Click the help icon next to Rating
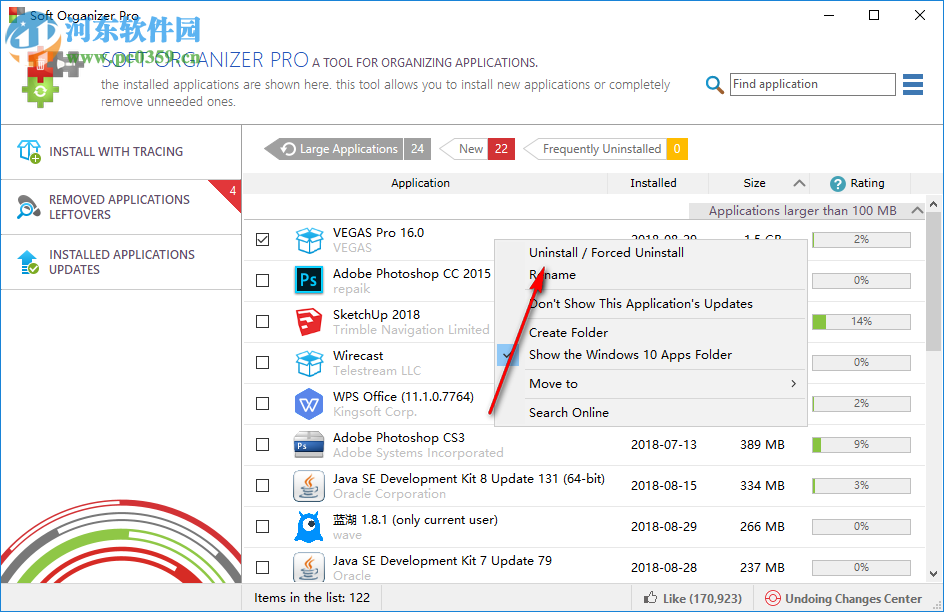Screen dimensions: 944x612 [837, 183]
